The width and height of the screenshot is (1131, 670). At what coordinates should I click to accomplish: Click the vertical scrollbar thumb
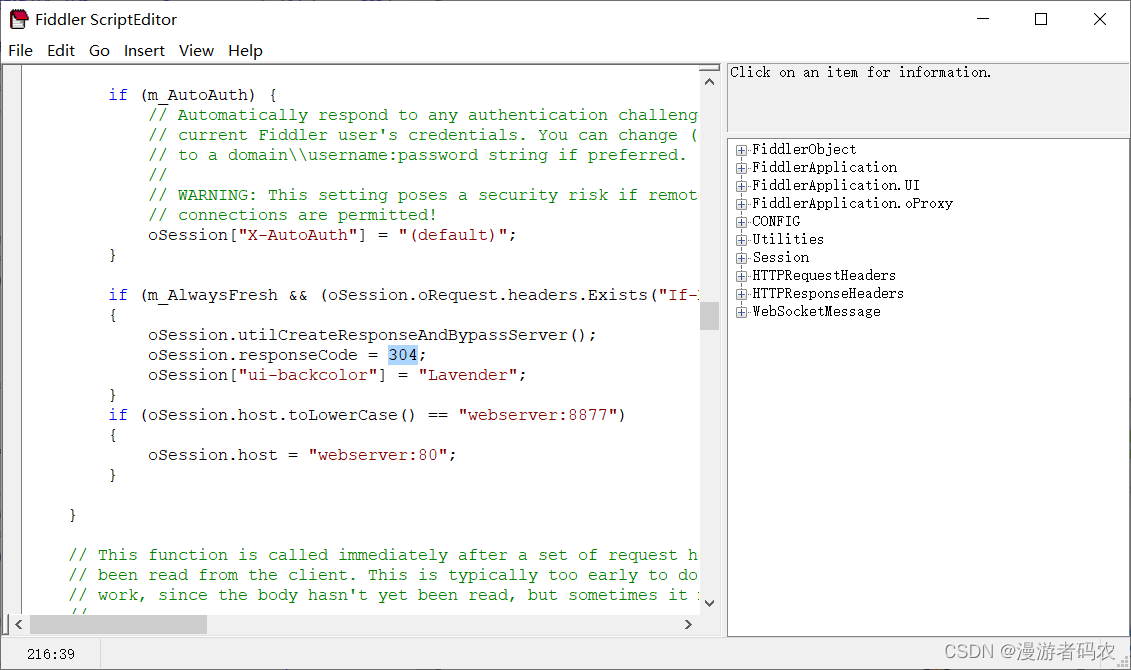pos(709,316)
